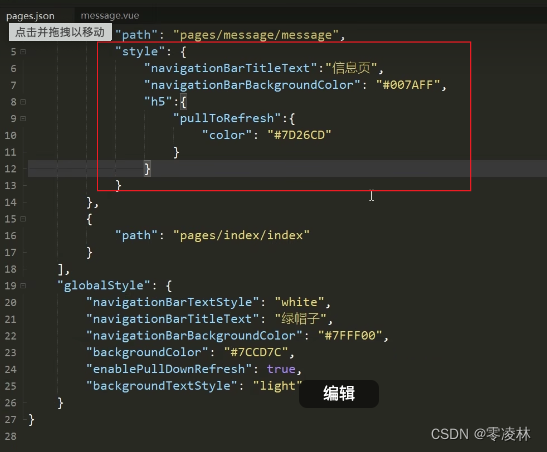The image size is (547, 452).
Task: Click the "navigationBarTextStyle" key
Action: 172,302
